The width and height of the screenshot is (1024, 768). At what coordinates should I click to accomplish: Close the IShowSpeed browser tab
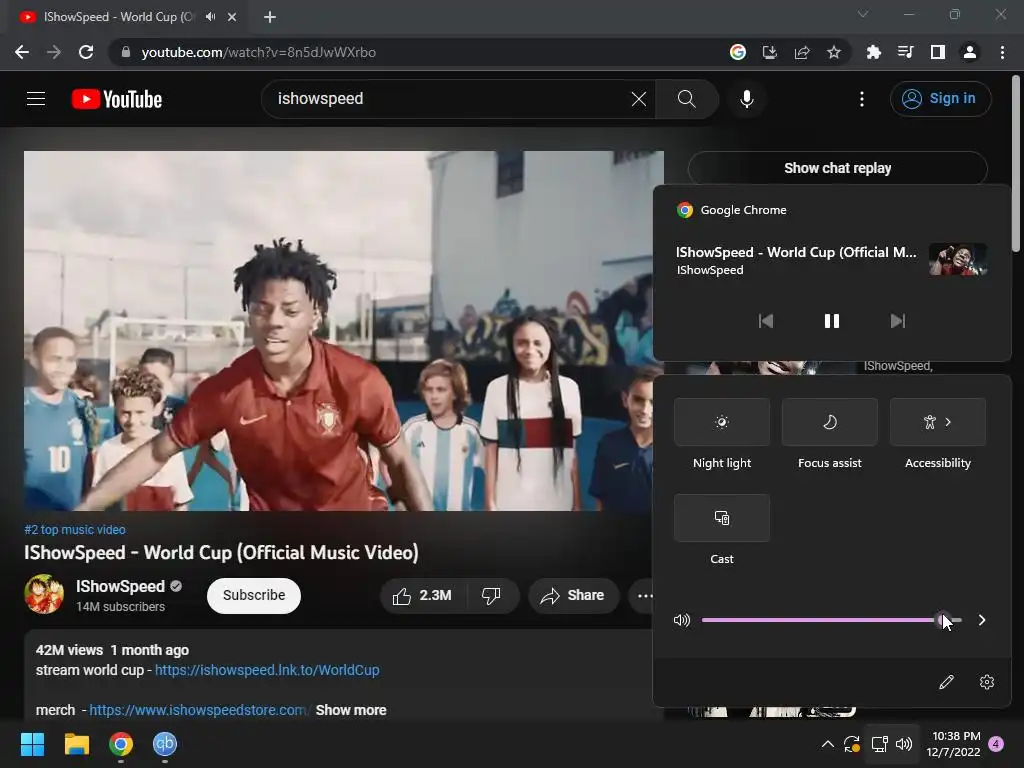[232, 17]
